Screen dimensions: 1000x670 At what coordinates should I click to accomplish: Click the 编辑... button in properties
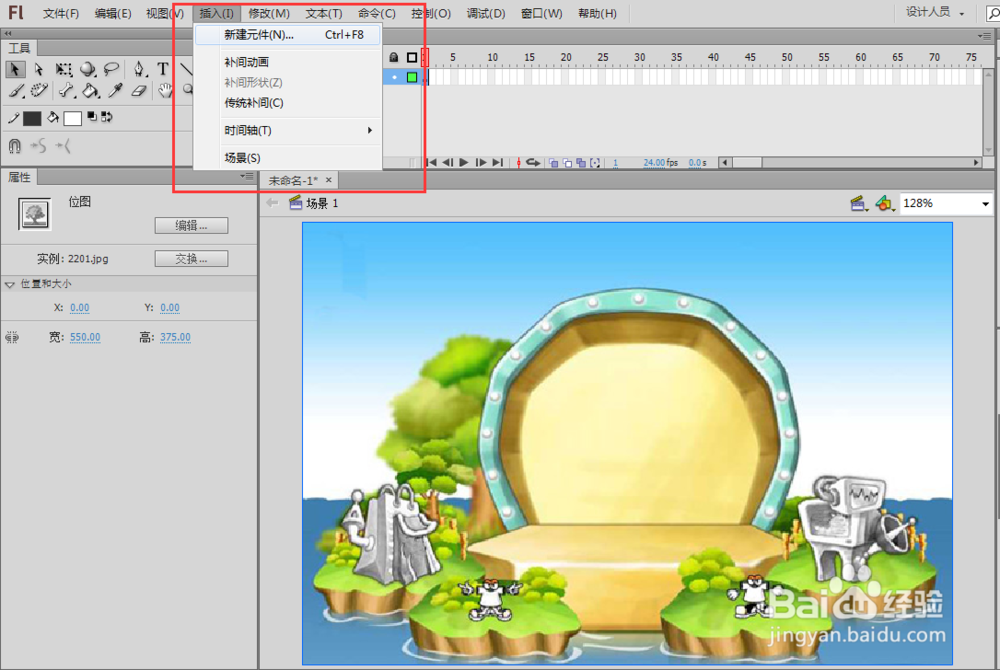pyautogui.click(x=191, y=225)
